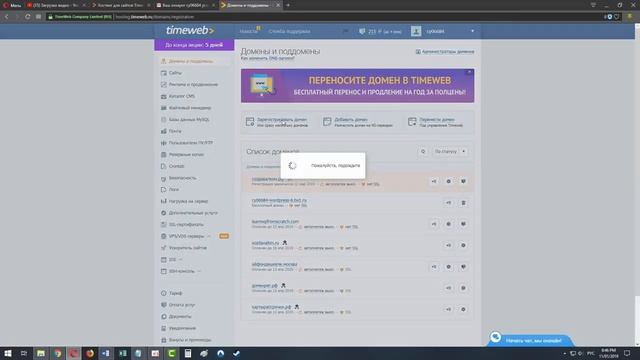
Task: Click shield icon on learnwpfromscratch.com row
Action: [463, 224]
